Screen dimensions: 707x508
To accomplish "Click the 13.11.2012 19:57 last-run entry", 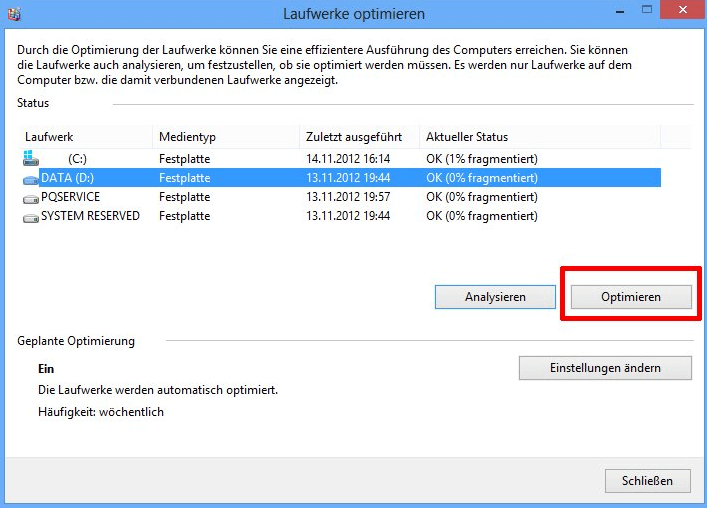I will tap(348, 197).
